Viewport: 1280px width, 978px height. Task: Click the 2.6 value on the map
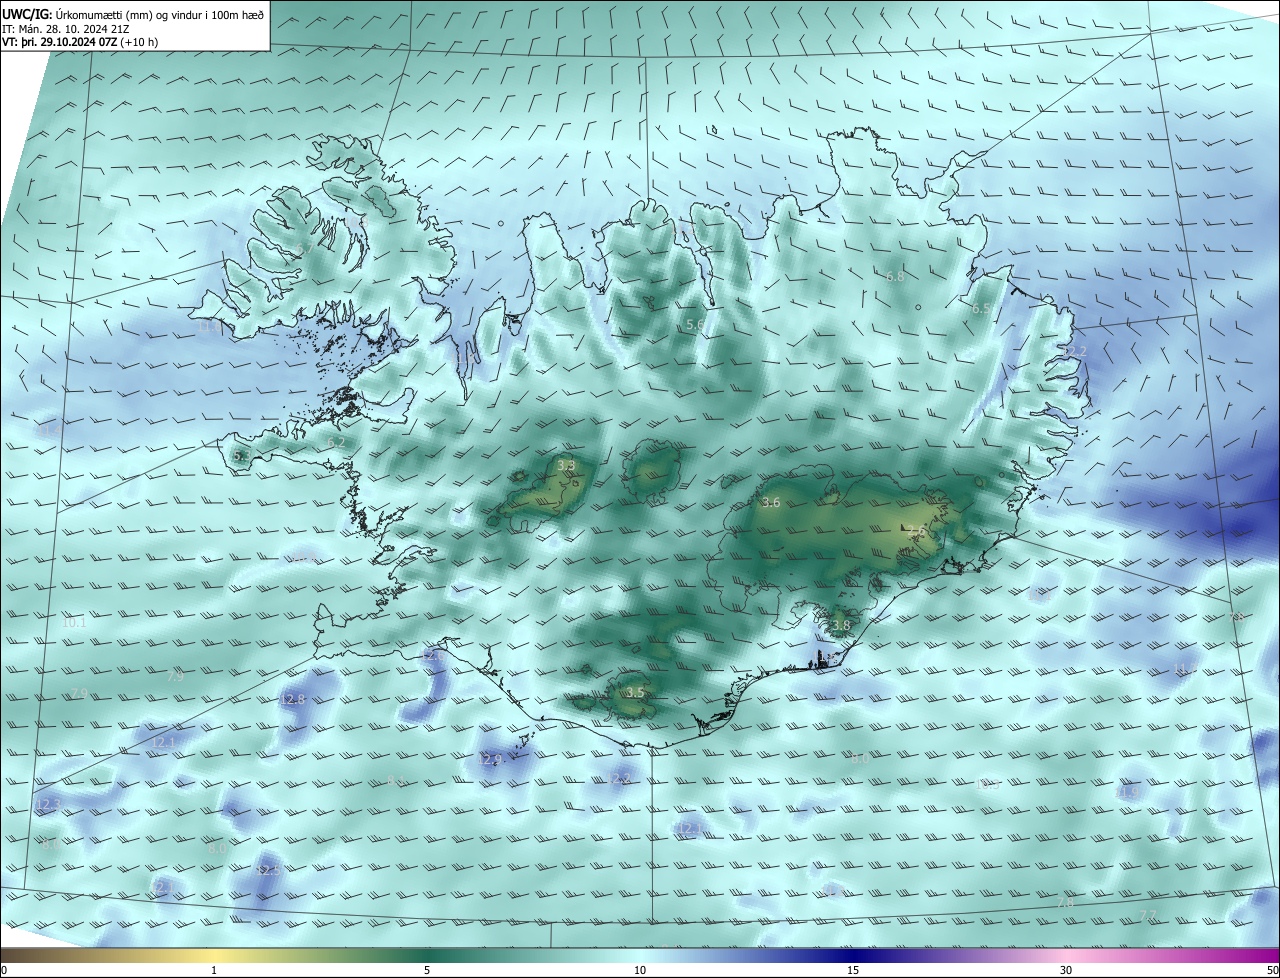tap(916, 531)
